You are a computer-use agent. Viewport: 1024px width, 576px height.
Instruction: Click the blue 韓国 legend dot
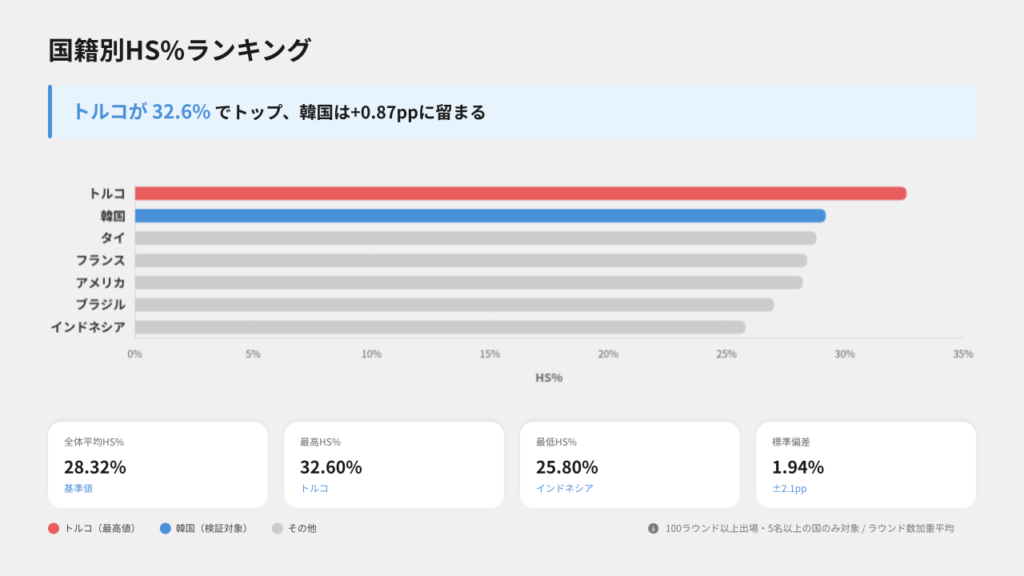[x=165, y=528]
